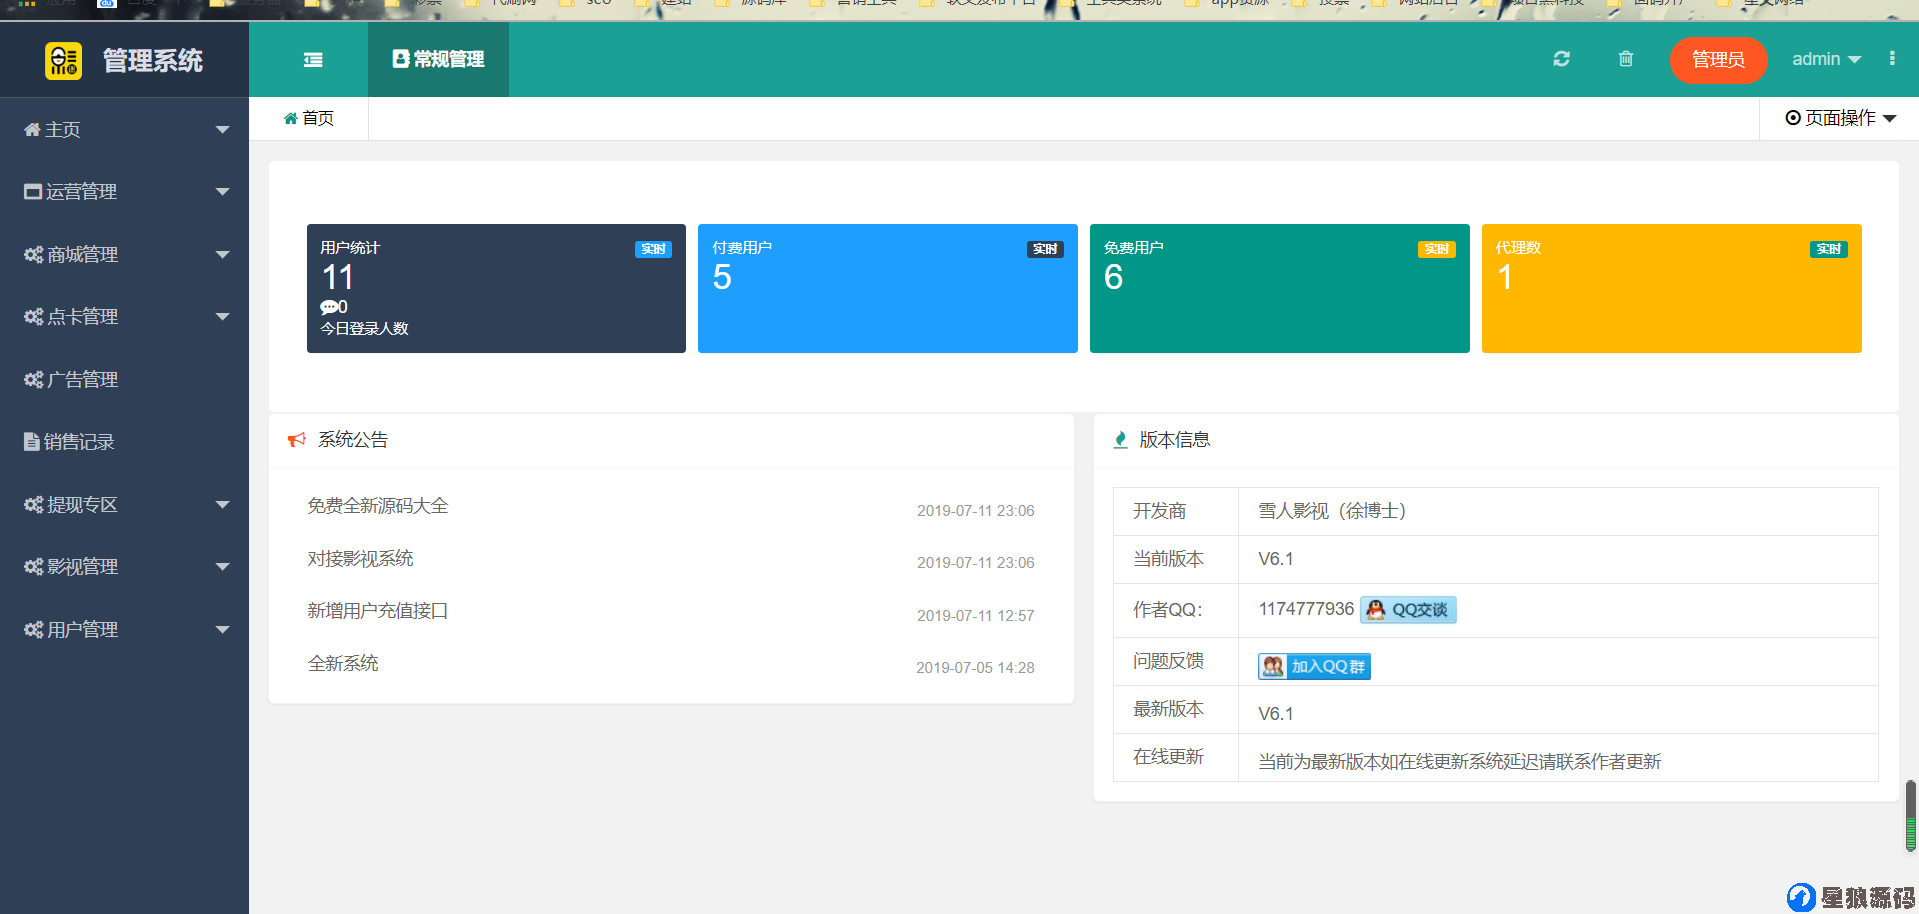Click the developer name 雪人影视（徐博士）

click(1332, 511)
